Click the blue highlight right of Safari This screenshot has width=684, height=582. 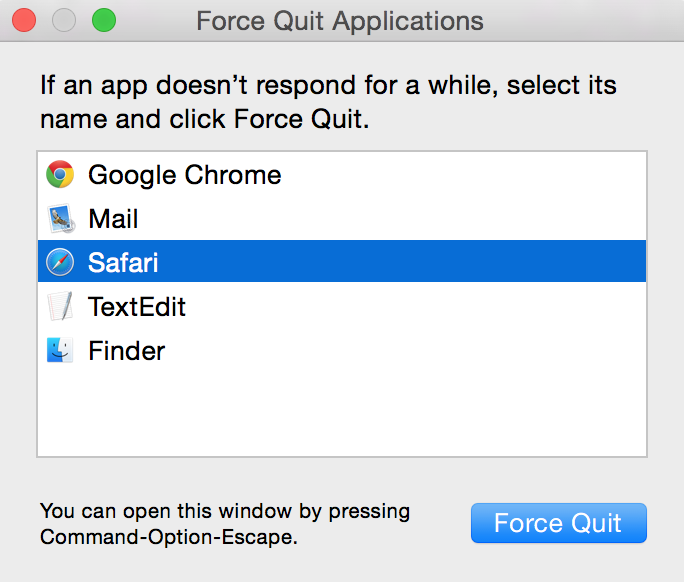401,261
